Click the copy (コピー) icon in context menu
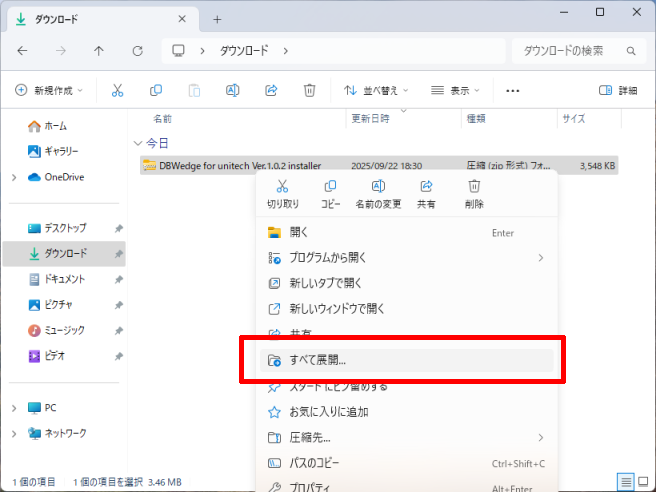Viewport: 656px width, 492px height. coord(330,187)
